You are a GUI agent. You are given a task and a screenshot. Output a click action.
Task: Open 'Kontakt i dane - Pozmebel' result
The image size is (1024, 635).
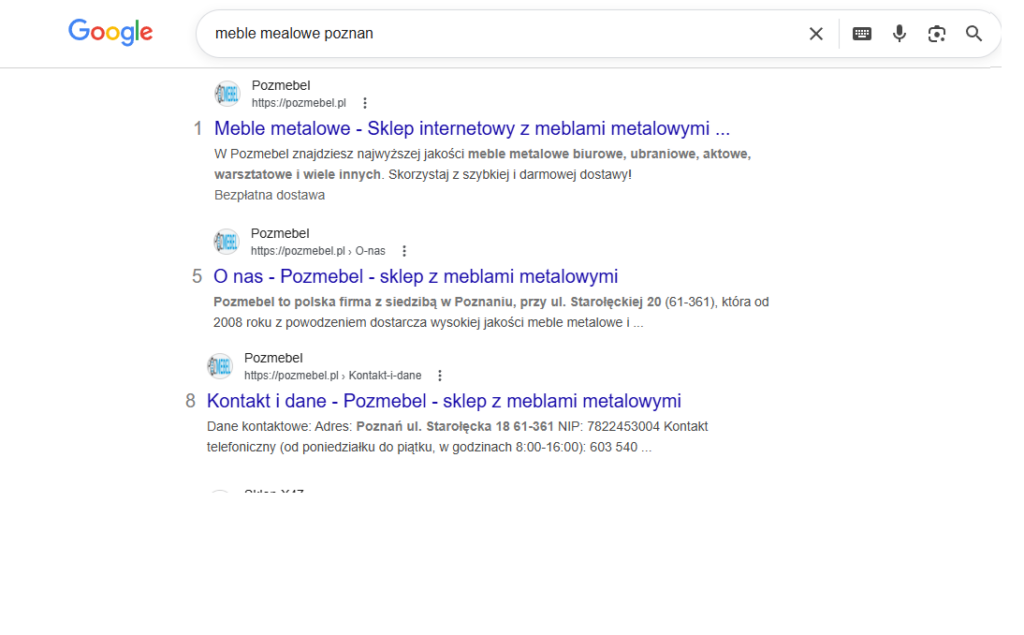pos(443,401)
